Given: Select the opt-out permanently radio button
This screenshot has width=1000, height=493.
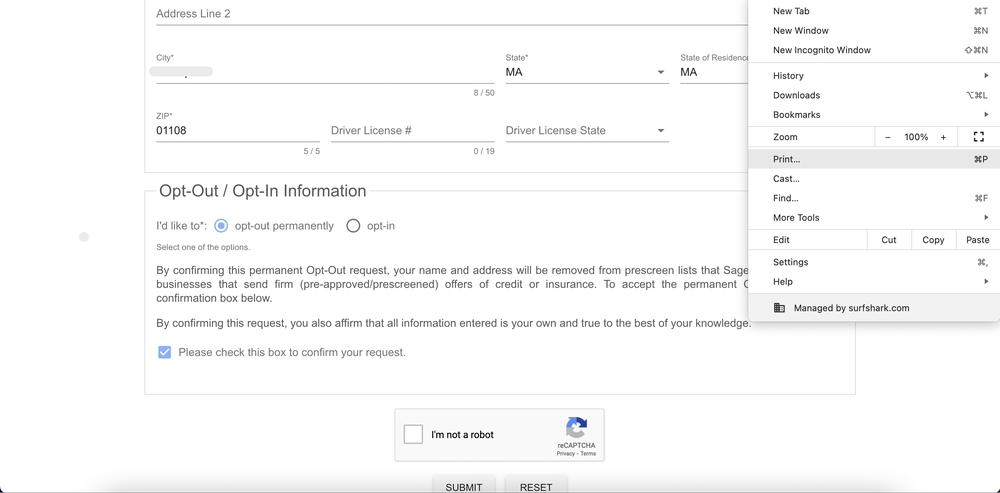Looking at the screenshot, I should pos(221,226).
